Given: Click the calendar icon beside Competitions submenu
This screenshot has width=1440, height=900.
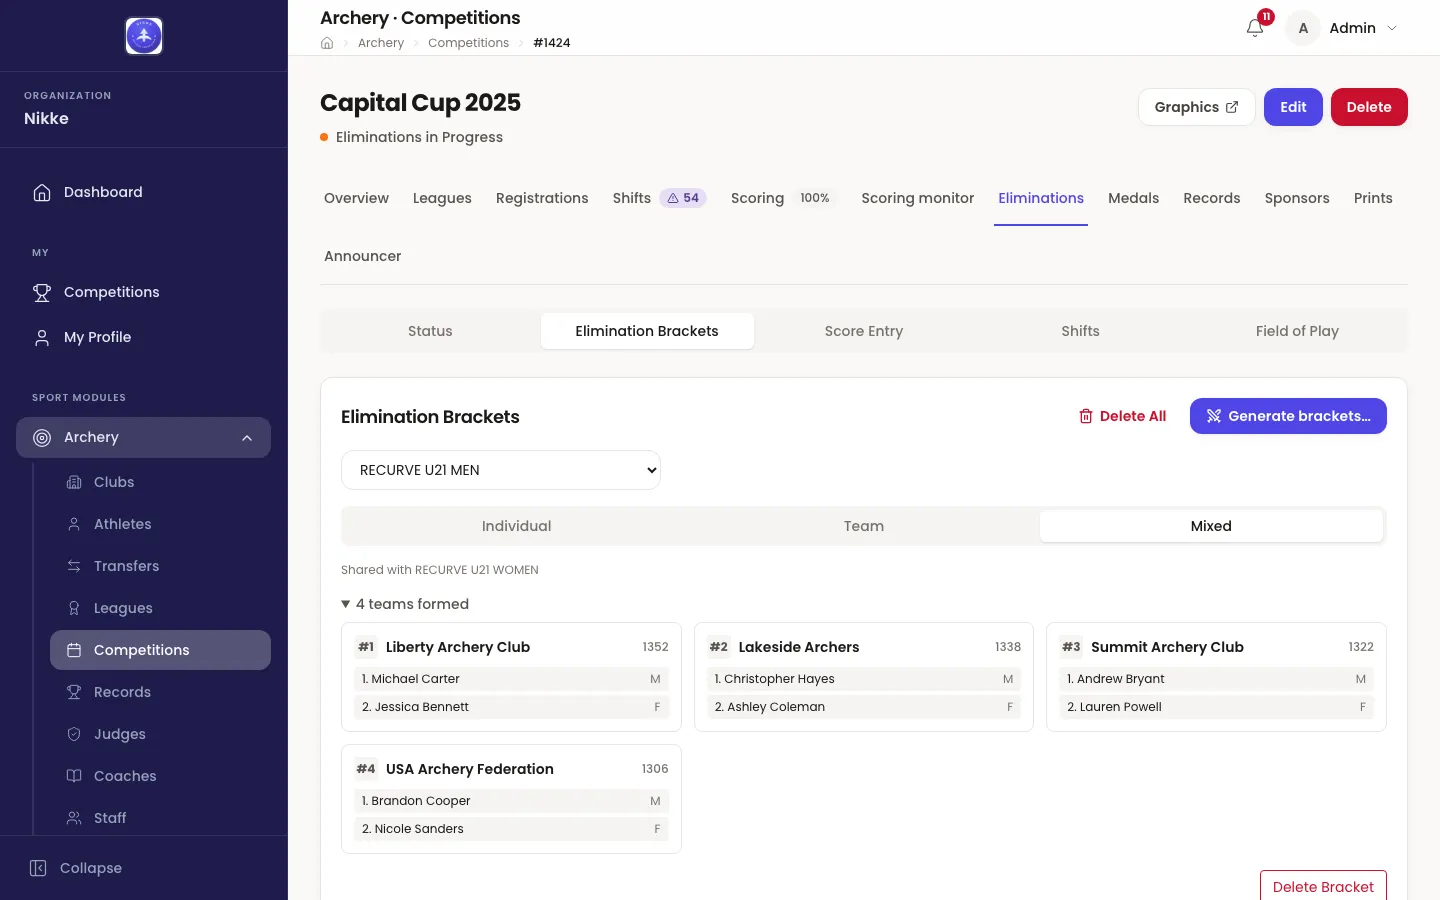Looking at the screenshot, I should pos(74,650).
